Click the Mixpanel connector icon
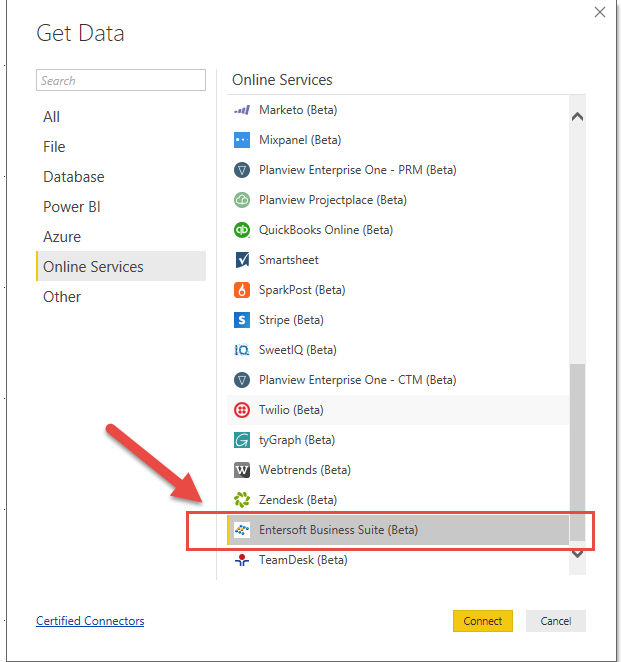 (242, 140)
